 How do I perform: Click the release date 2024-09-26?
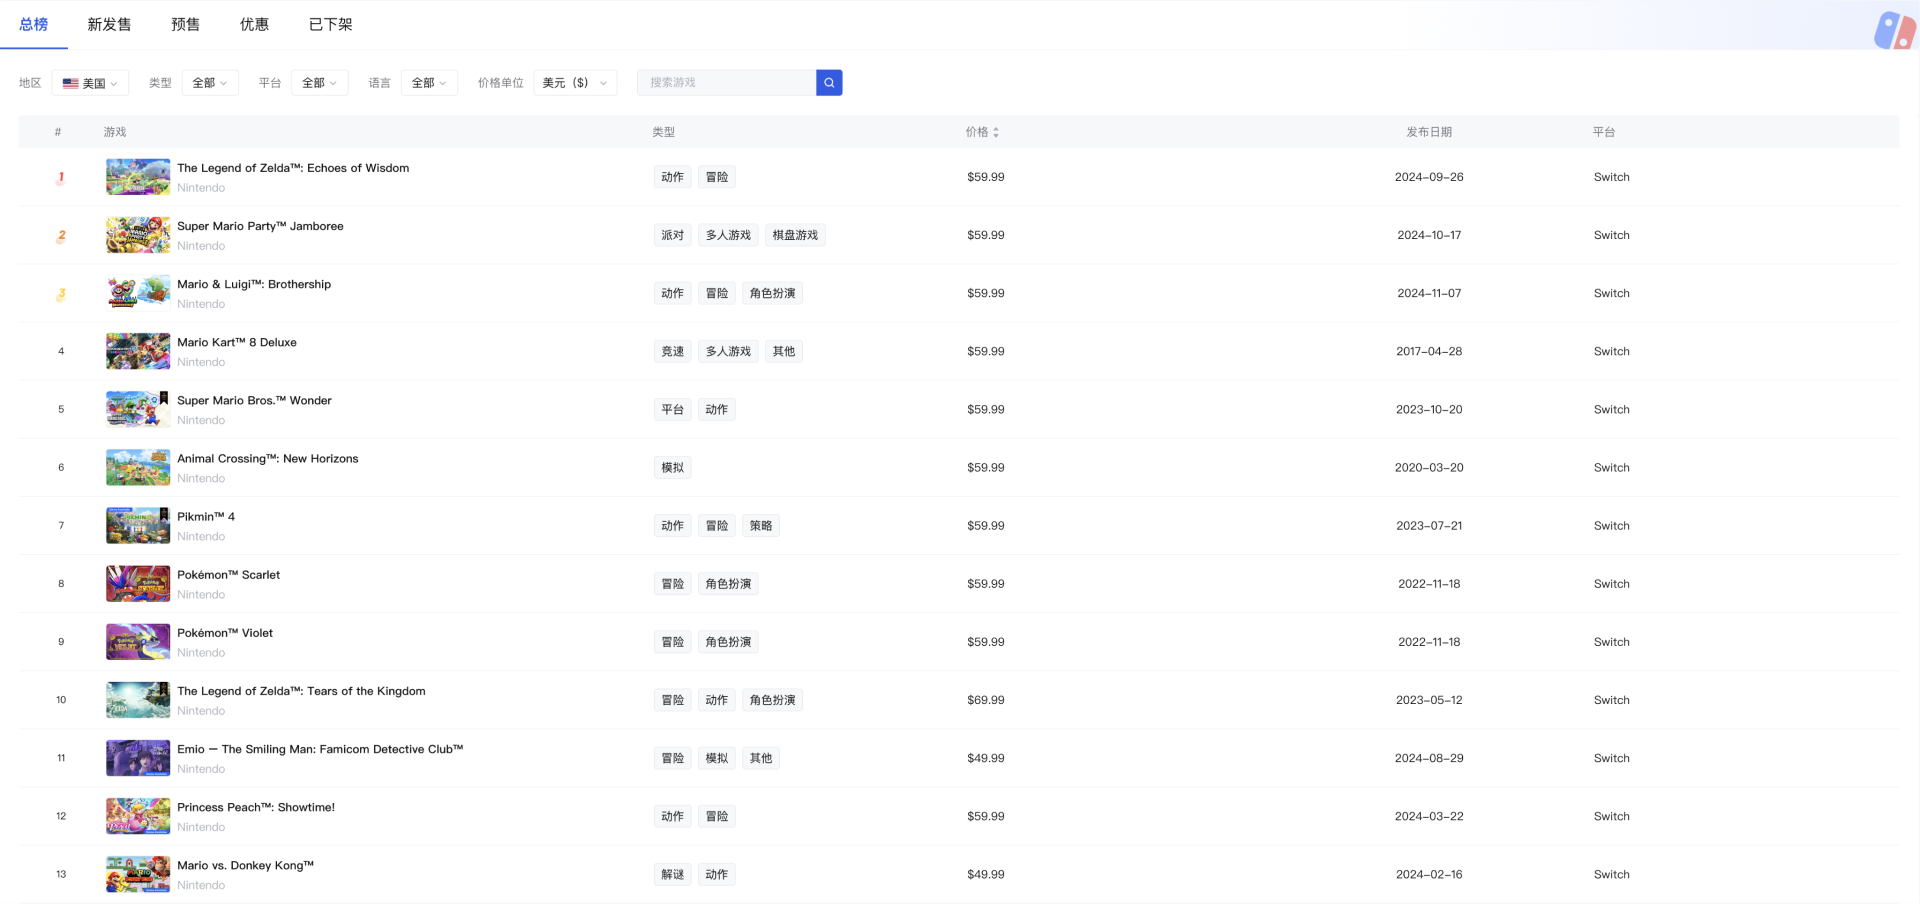pyautogui.click(x=1429, y=177)
